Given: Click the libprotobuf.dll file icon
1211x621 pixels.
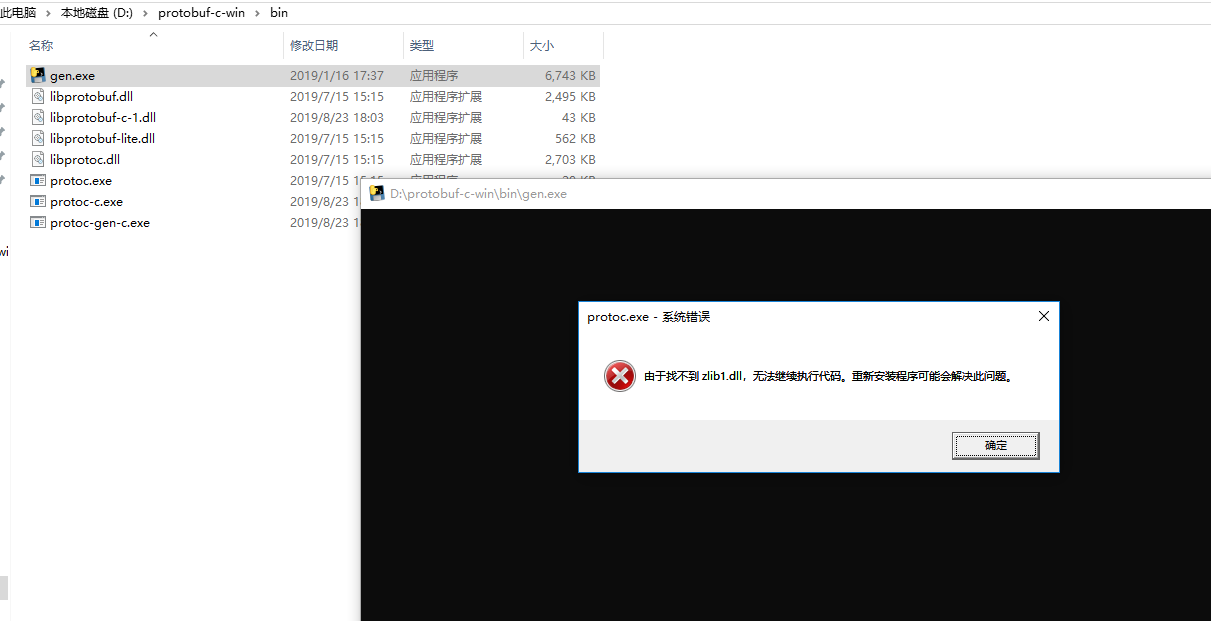Looking at the screenshot, I should click(39, 96).
